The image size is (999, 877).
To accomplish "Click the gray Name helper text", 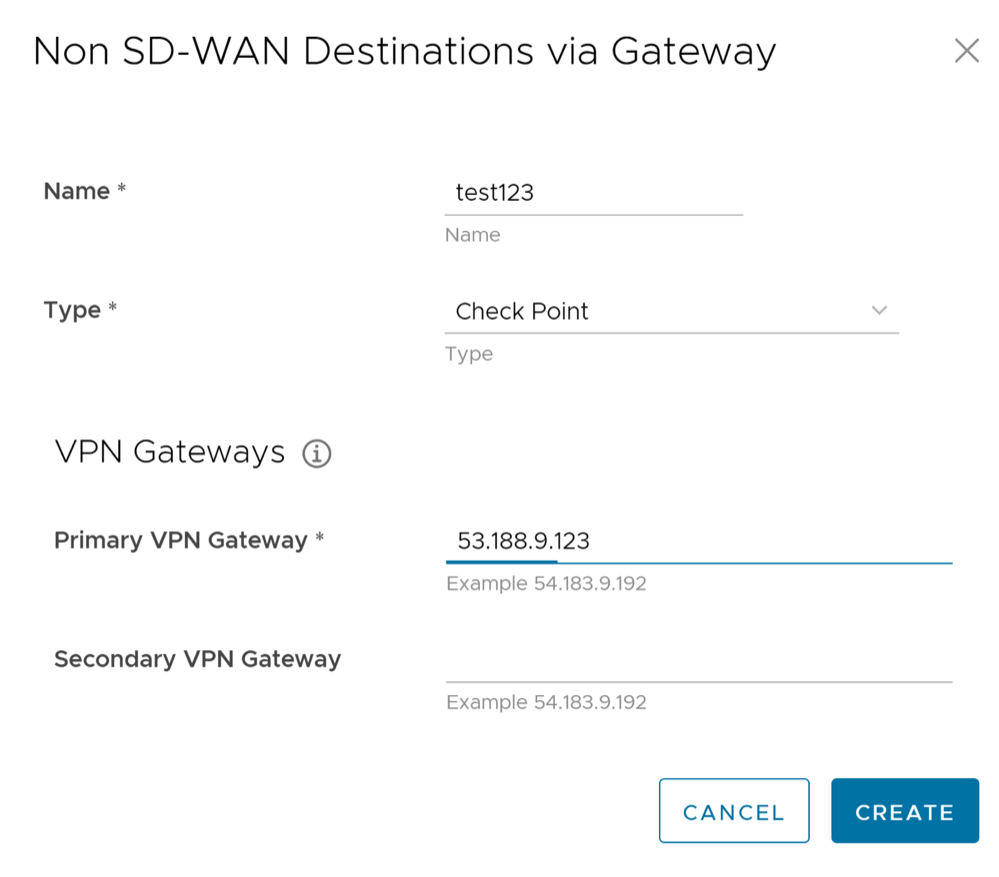I will tap(472, 235).
